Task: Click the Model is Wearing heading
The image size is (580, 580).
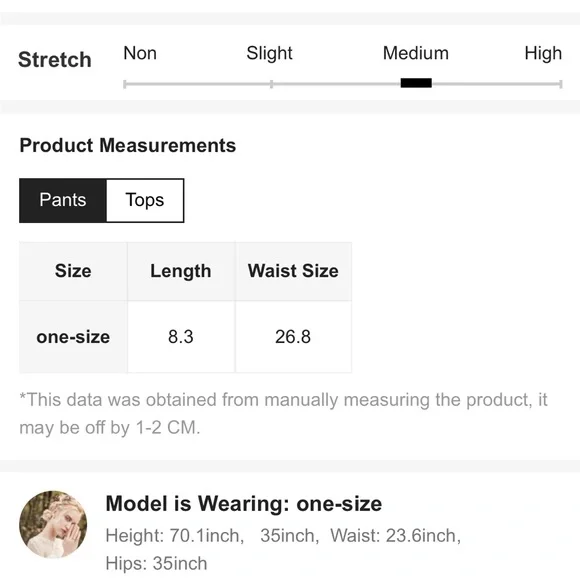Action: 244,504
